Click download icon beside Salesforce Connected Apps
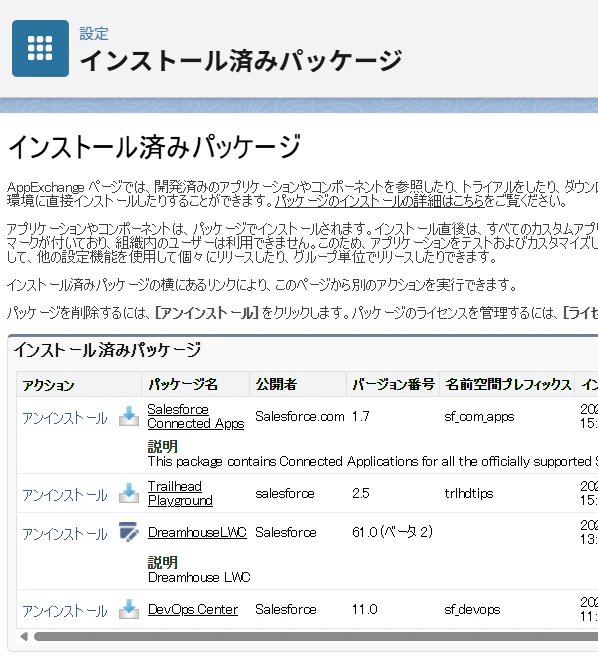The width and height of the screenshot is (598, 663). (x=129, y=416)
